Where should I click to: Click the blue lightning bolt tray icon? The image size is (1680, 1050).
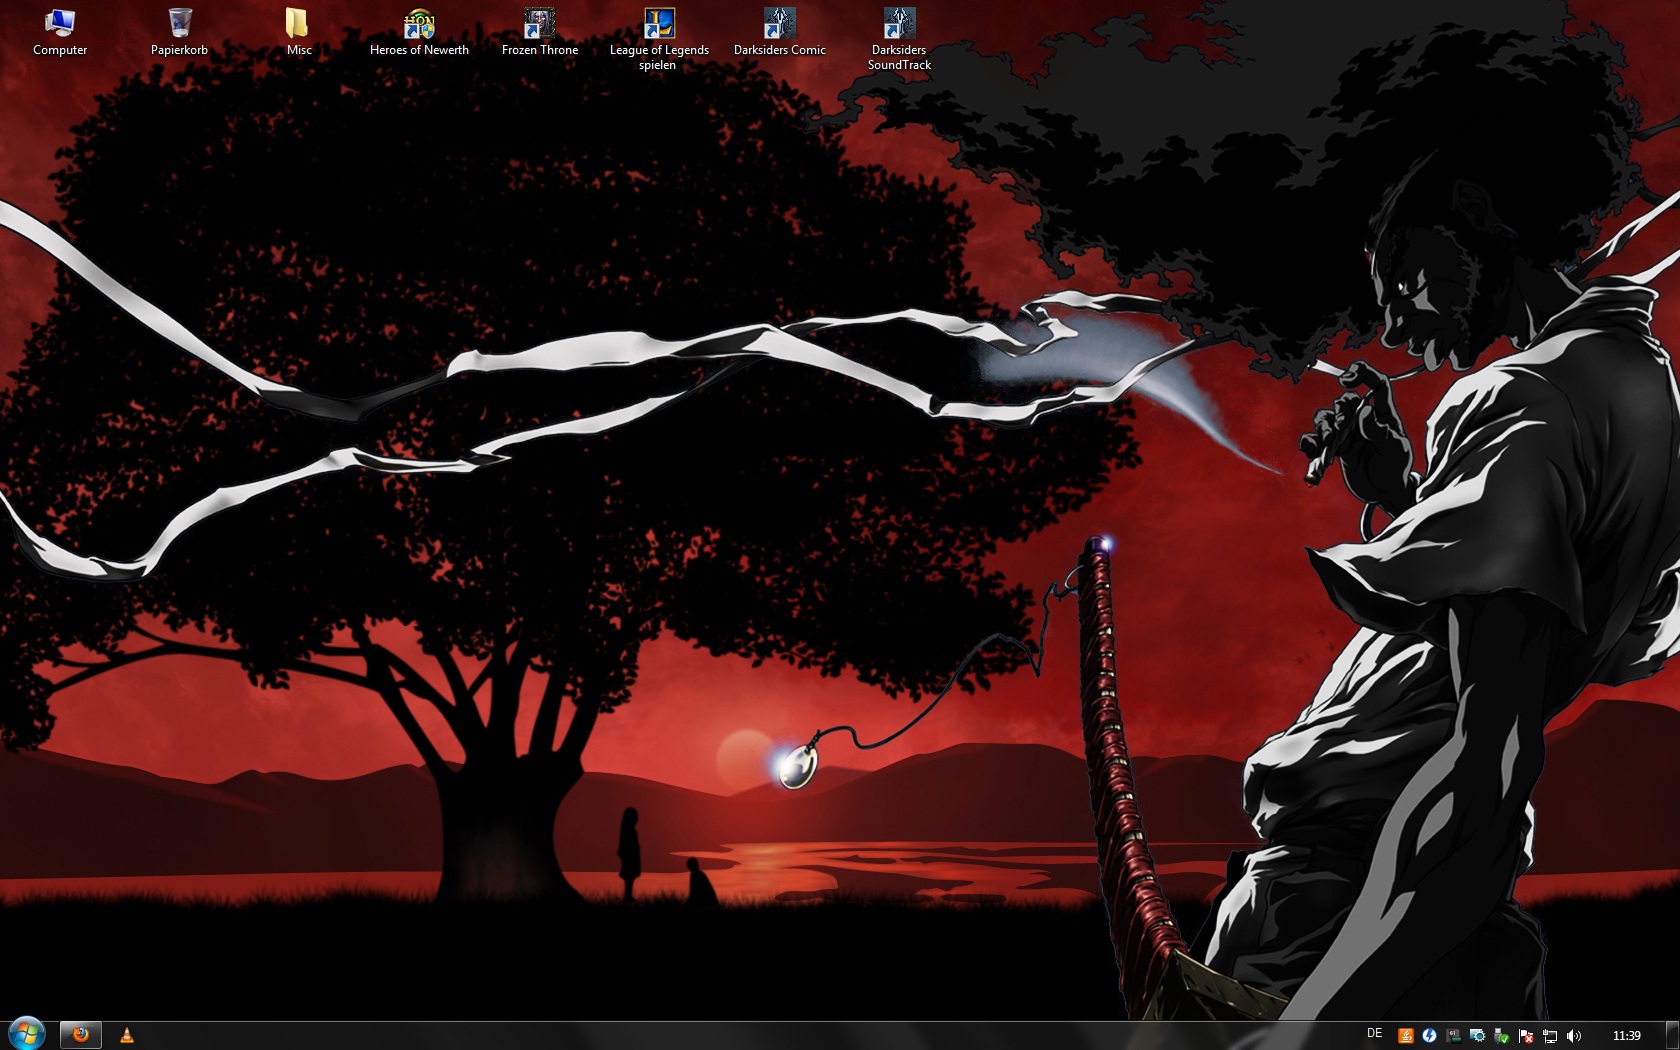pos(1429,1036)
